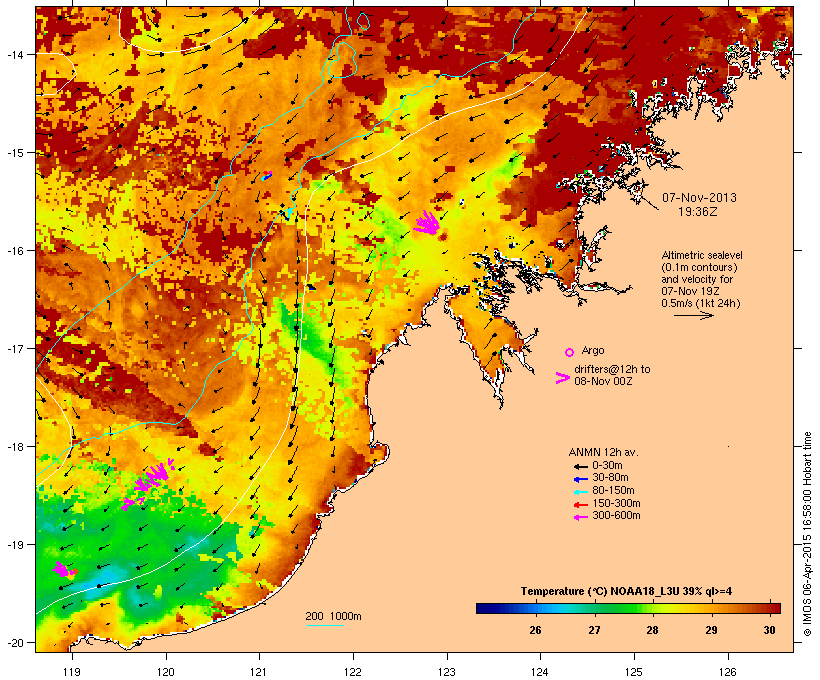
Task: Click the colorbar tick label 30
Action: pos(769,630)
